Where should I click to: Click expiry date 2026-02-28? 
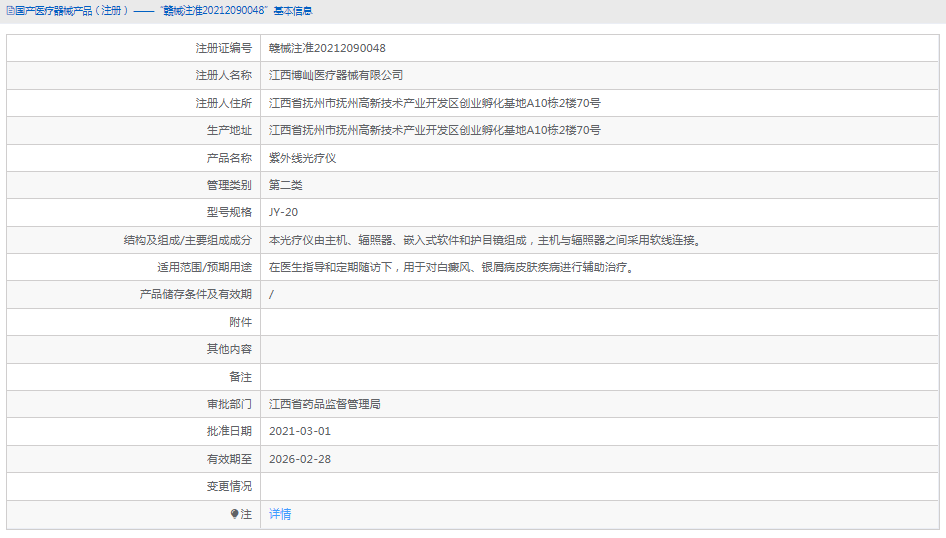coord(300,459)
